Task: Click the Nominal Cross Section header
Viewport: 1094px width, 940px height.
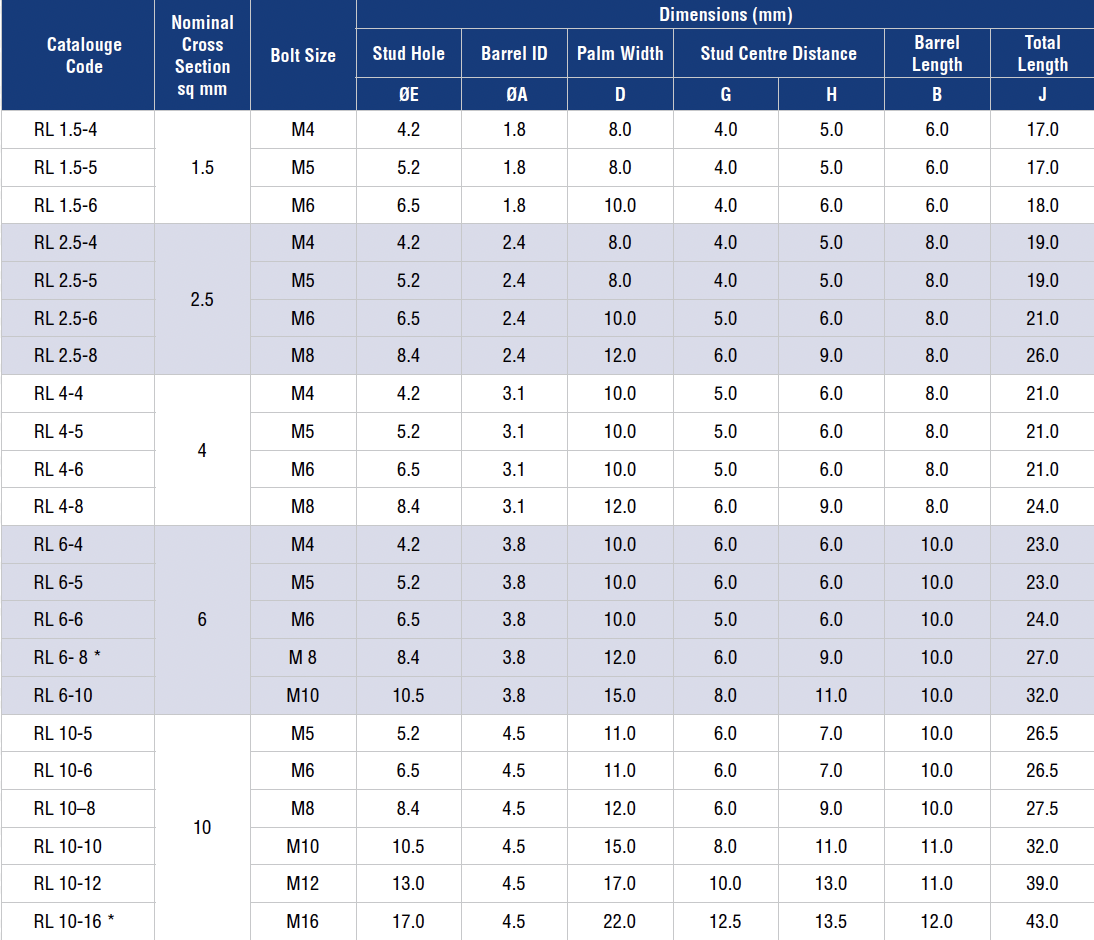Action: [x=202, y=55]
